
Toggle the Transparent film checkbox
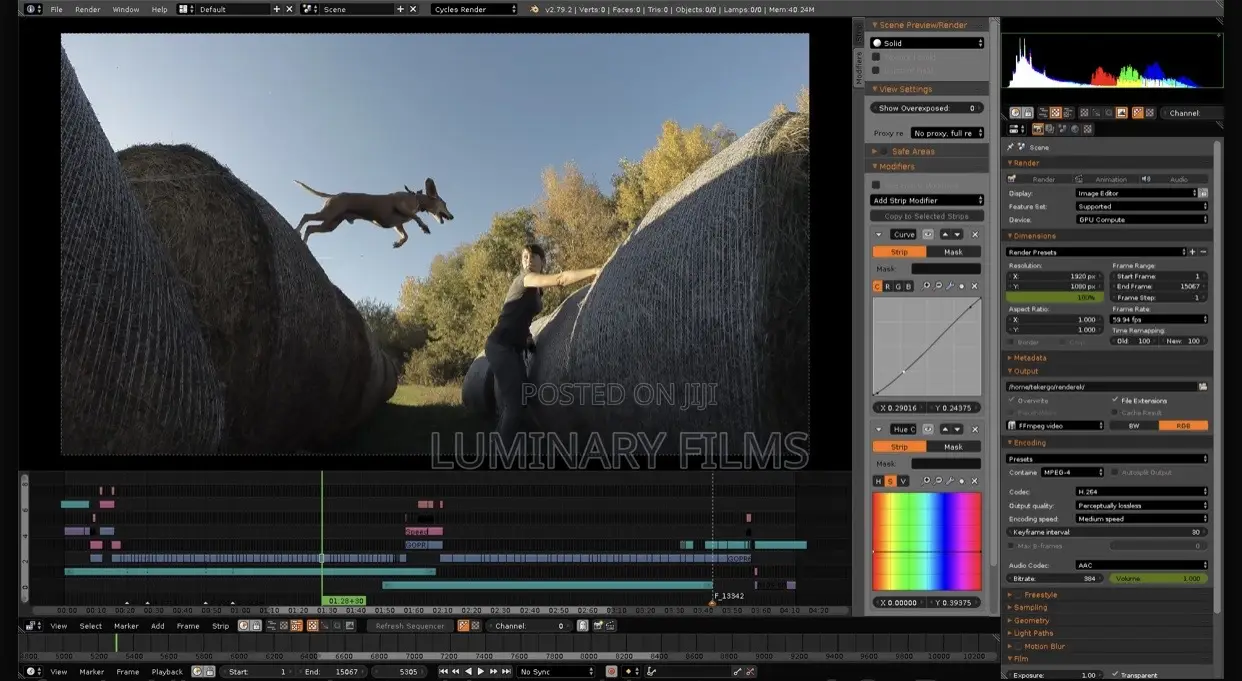point(1114,675)
